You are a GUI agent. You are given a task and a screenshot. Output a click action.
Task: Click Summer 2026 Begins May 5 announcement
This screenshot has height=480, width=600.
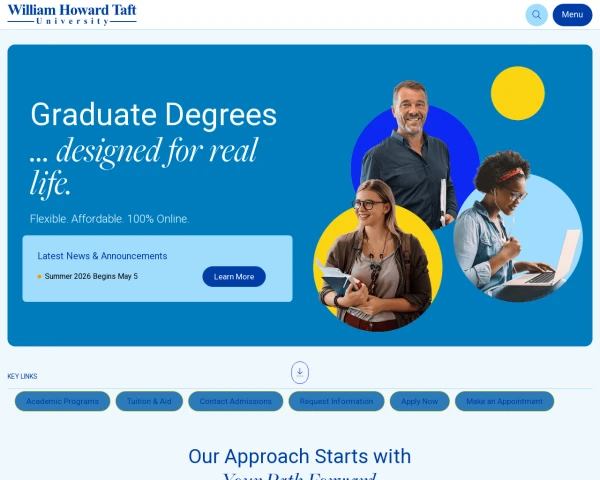[91, 276]
